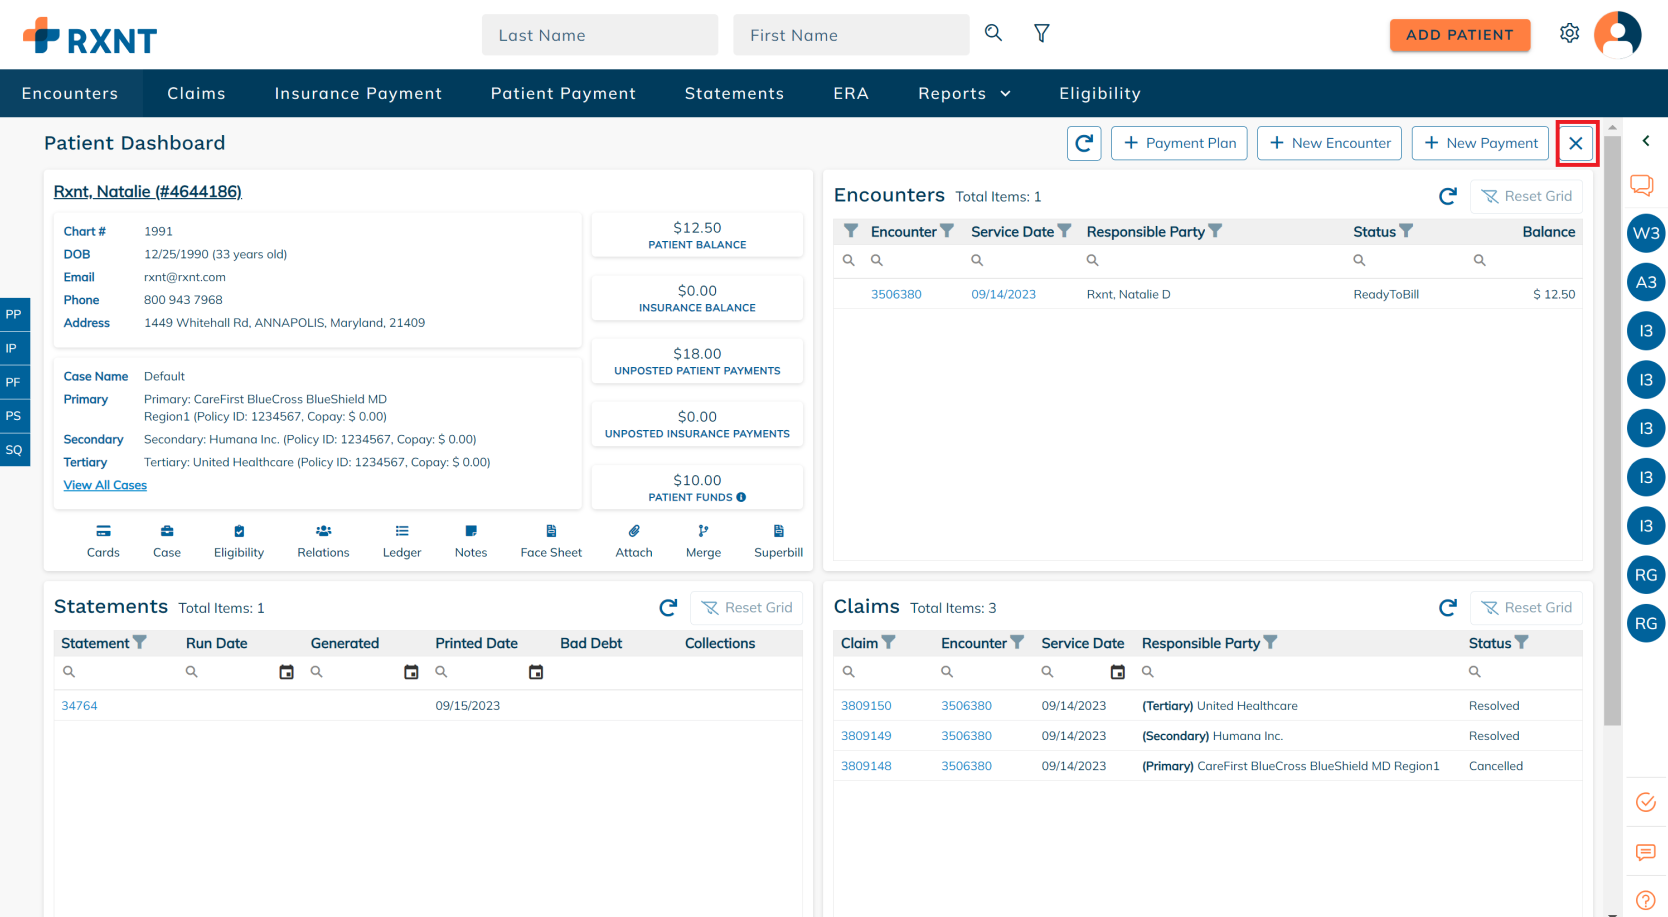Check Eligibility via the shield icon
The image size is (1668, 917).
pyautogui.click(x=238, y=540)
